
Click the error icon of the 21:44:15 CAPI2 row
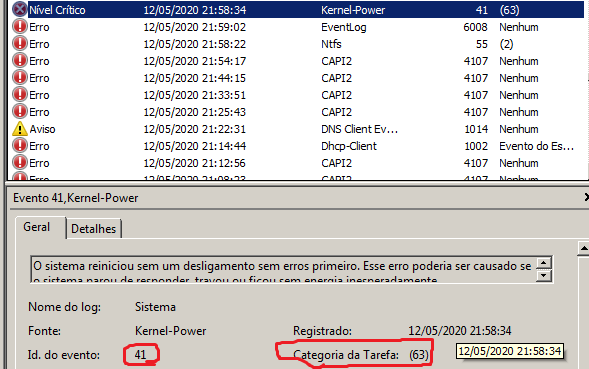[x=20, y=77]
